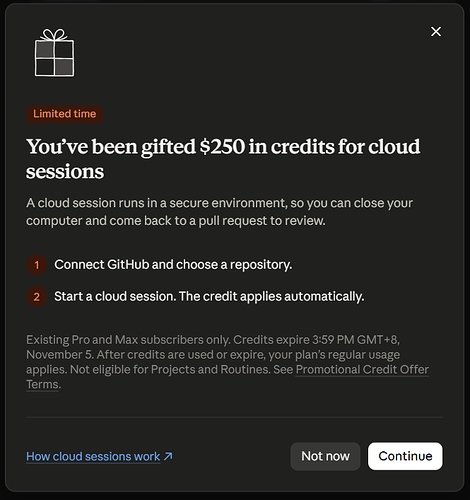The height and width of the screenshot is (500, 470).
Task: Select the step 1 number circle
Action: pos(37,265)
